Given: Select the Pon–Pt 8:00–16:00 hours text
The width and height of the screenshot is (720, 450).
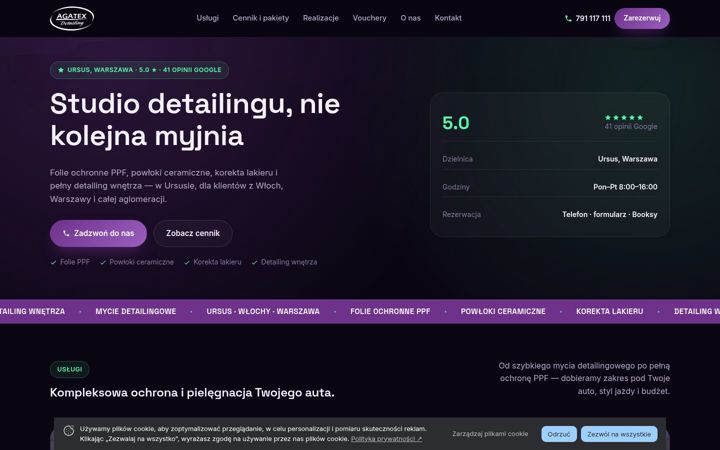Looking at the screenshot, I should [625, 187].
